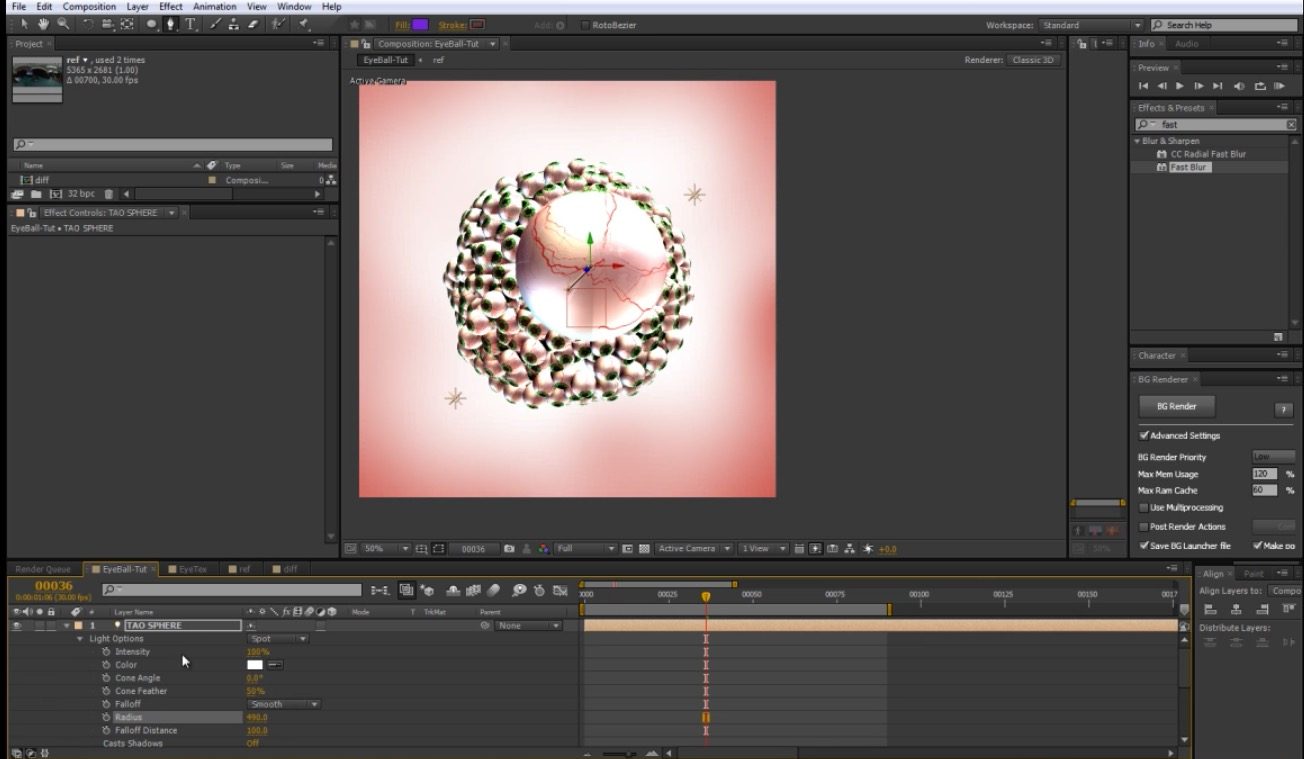Image resolution: width=1304 pixels, height=759 pixels.
Task: Open the 50% magnification dropdown
Action: (x=386, y=549)
